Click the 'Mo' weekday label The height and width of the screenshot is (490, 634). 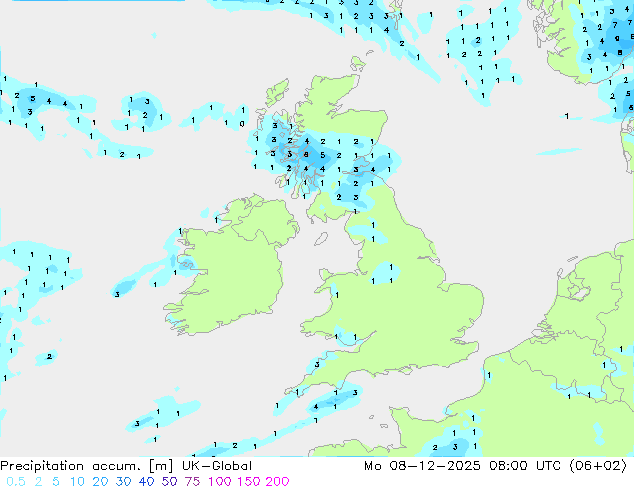click(372, 466)
